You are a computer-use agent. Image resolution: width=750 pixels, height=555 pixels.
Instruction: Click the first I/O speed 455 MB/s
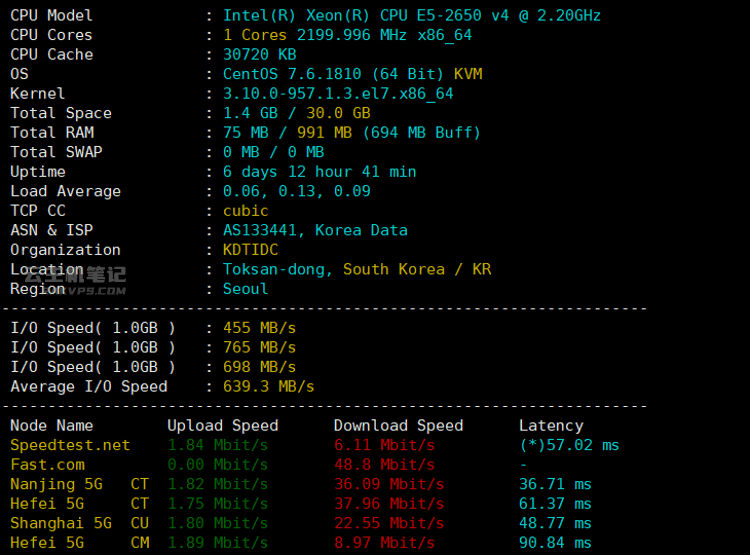260,328
